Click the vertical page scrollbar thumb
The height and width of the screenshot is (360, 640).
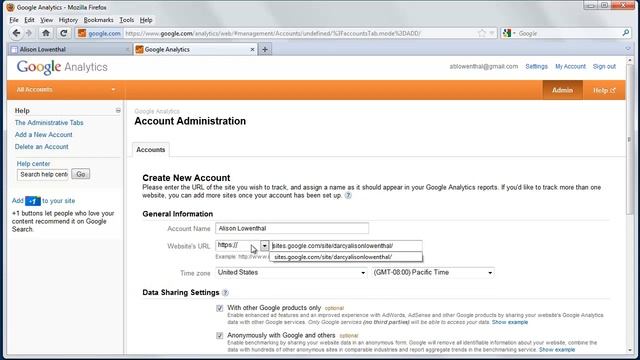[x=629, y=139]
